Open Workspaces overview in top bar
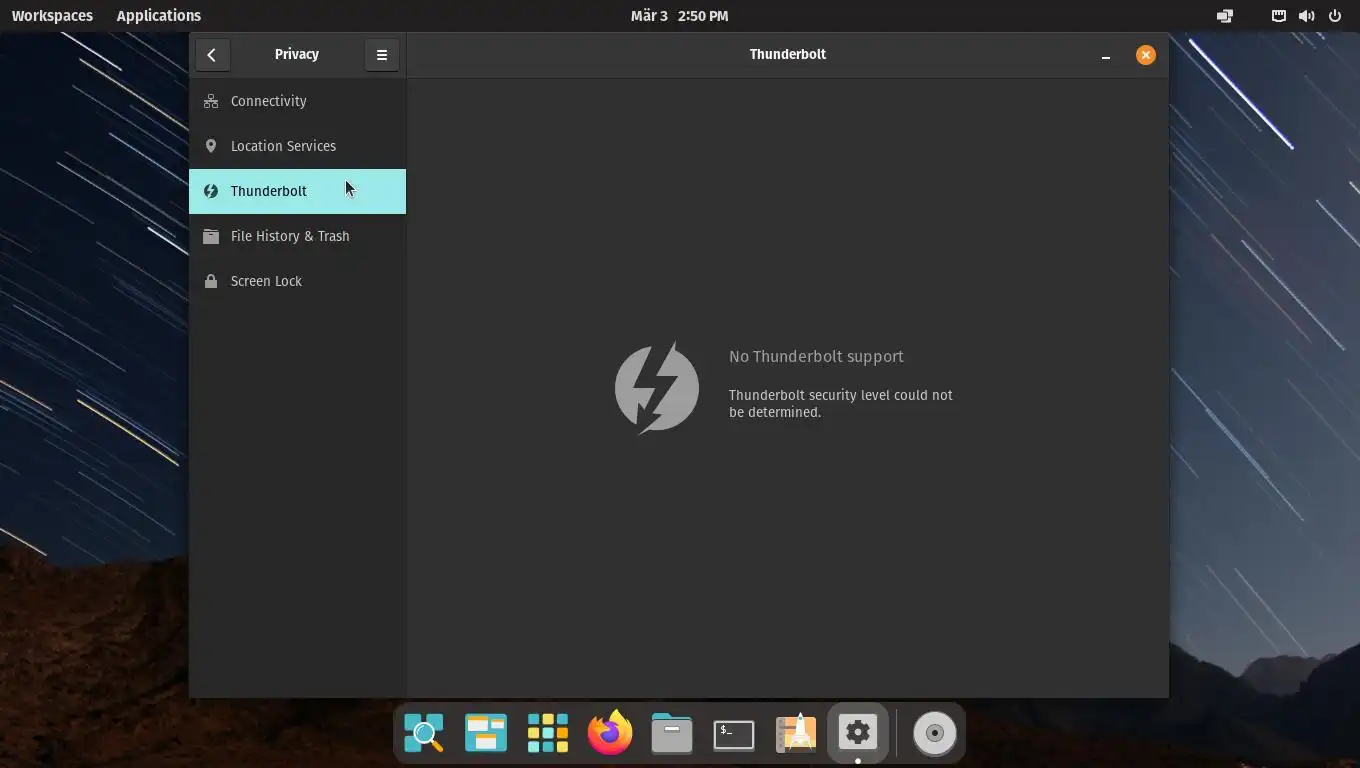The width and height of the screenshot is (1360, 768). pyautogui.click(x=52, y=15)
